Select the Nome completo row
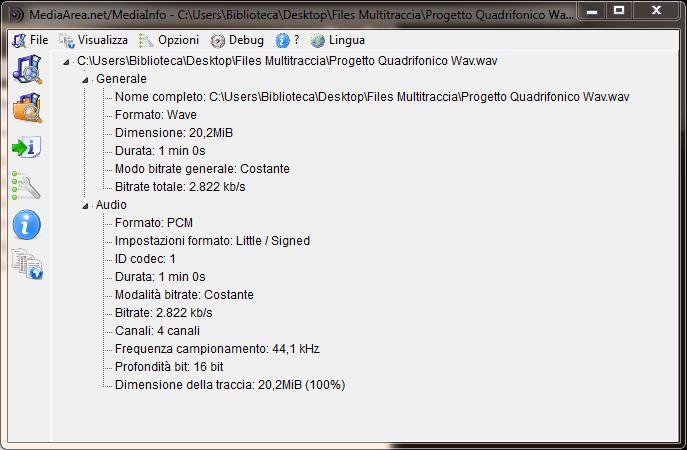This screenshot has height=450, width=687. pos(372,97)
